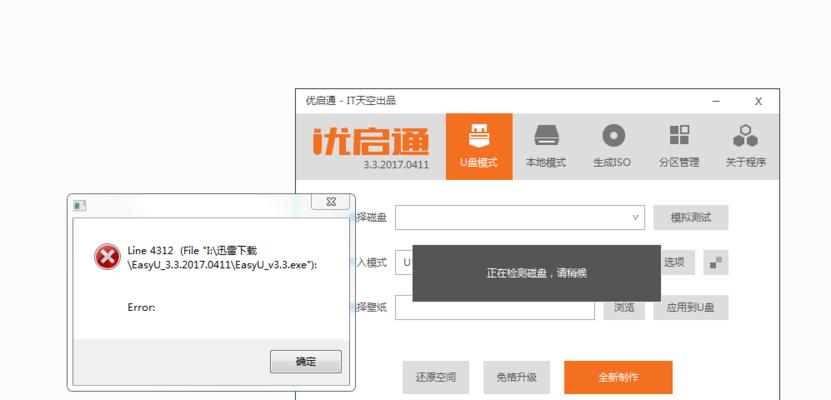Click the 浏览 wallpaper browse button
Image resolution: width=831 pixels, height=400 pixels.
coord(624,307)
